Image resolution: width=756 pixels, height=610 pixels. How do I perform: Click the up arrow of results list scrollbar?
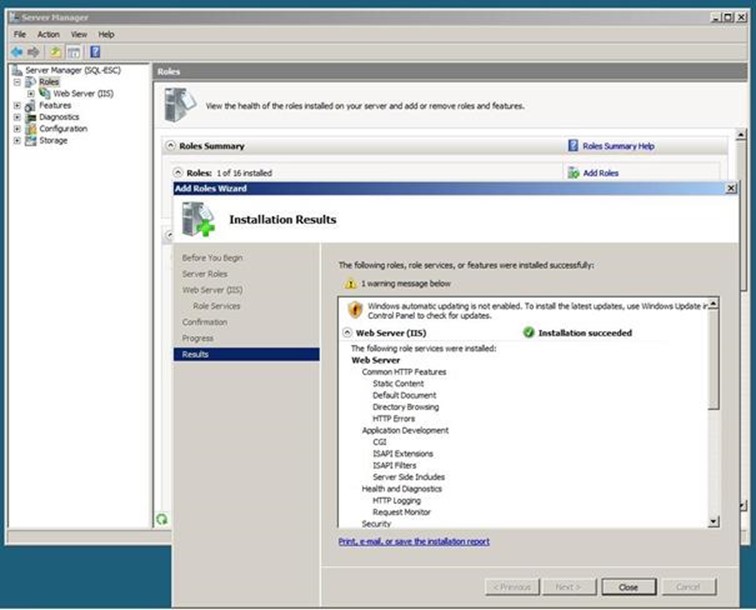714,303
